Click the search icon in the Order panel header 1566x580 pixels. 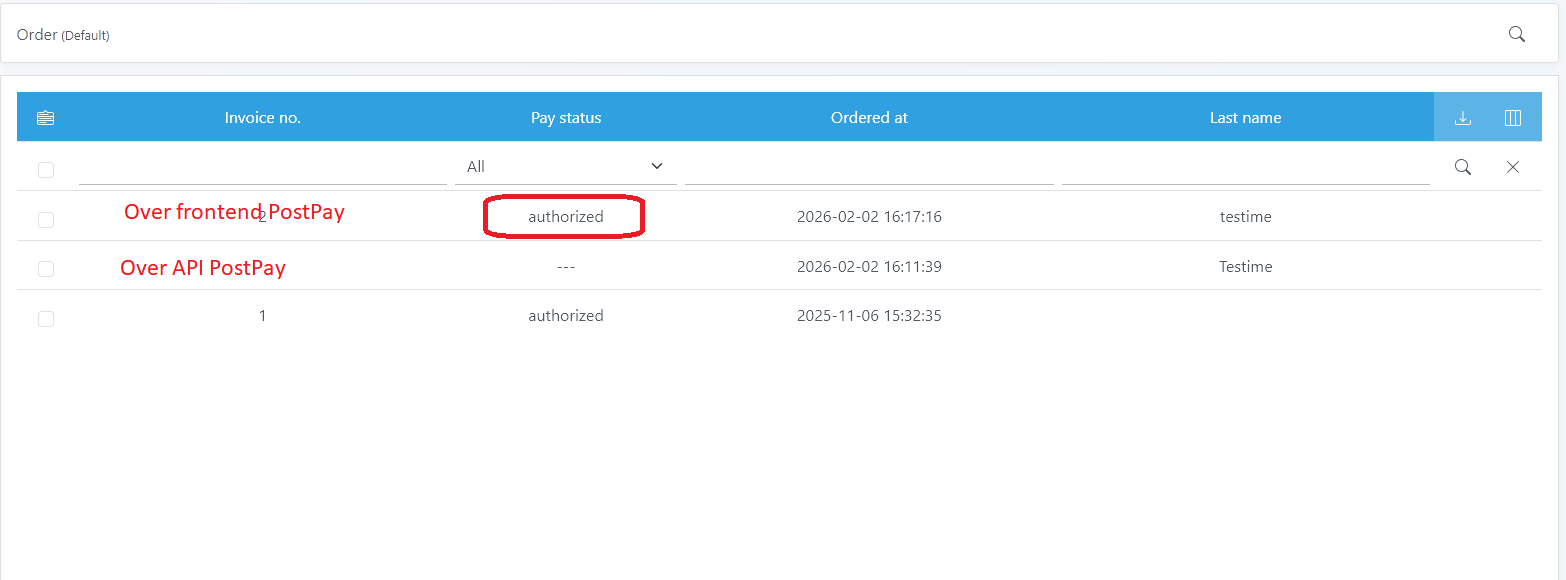(1516, 34)
